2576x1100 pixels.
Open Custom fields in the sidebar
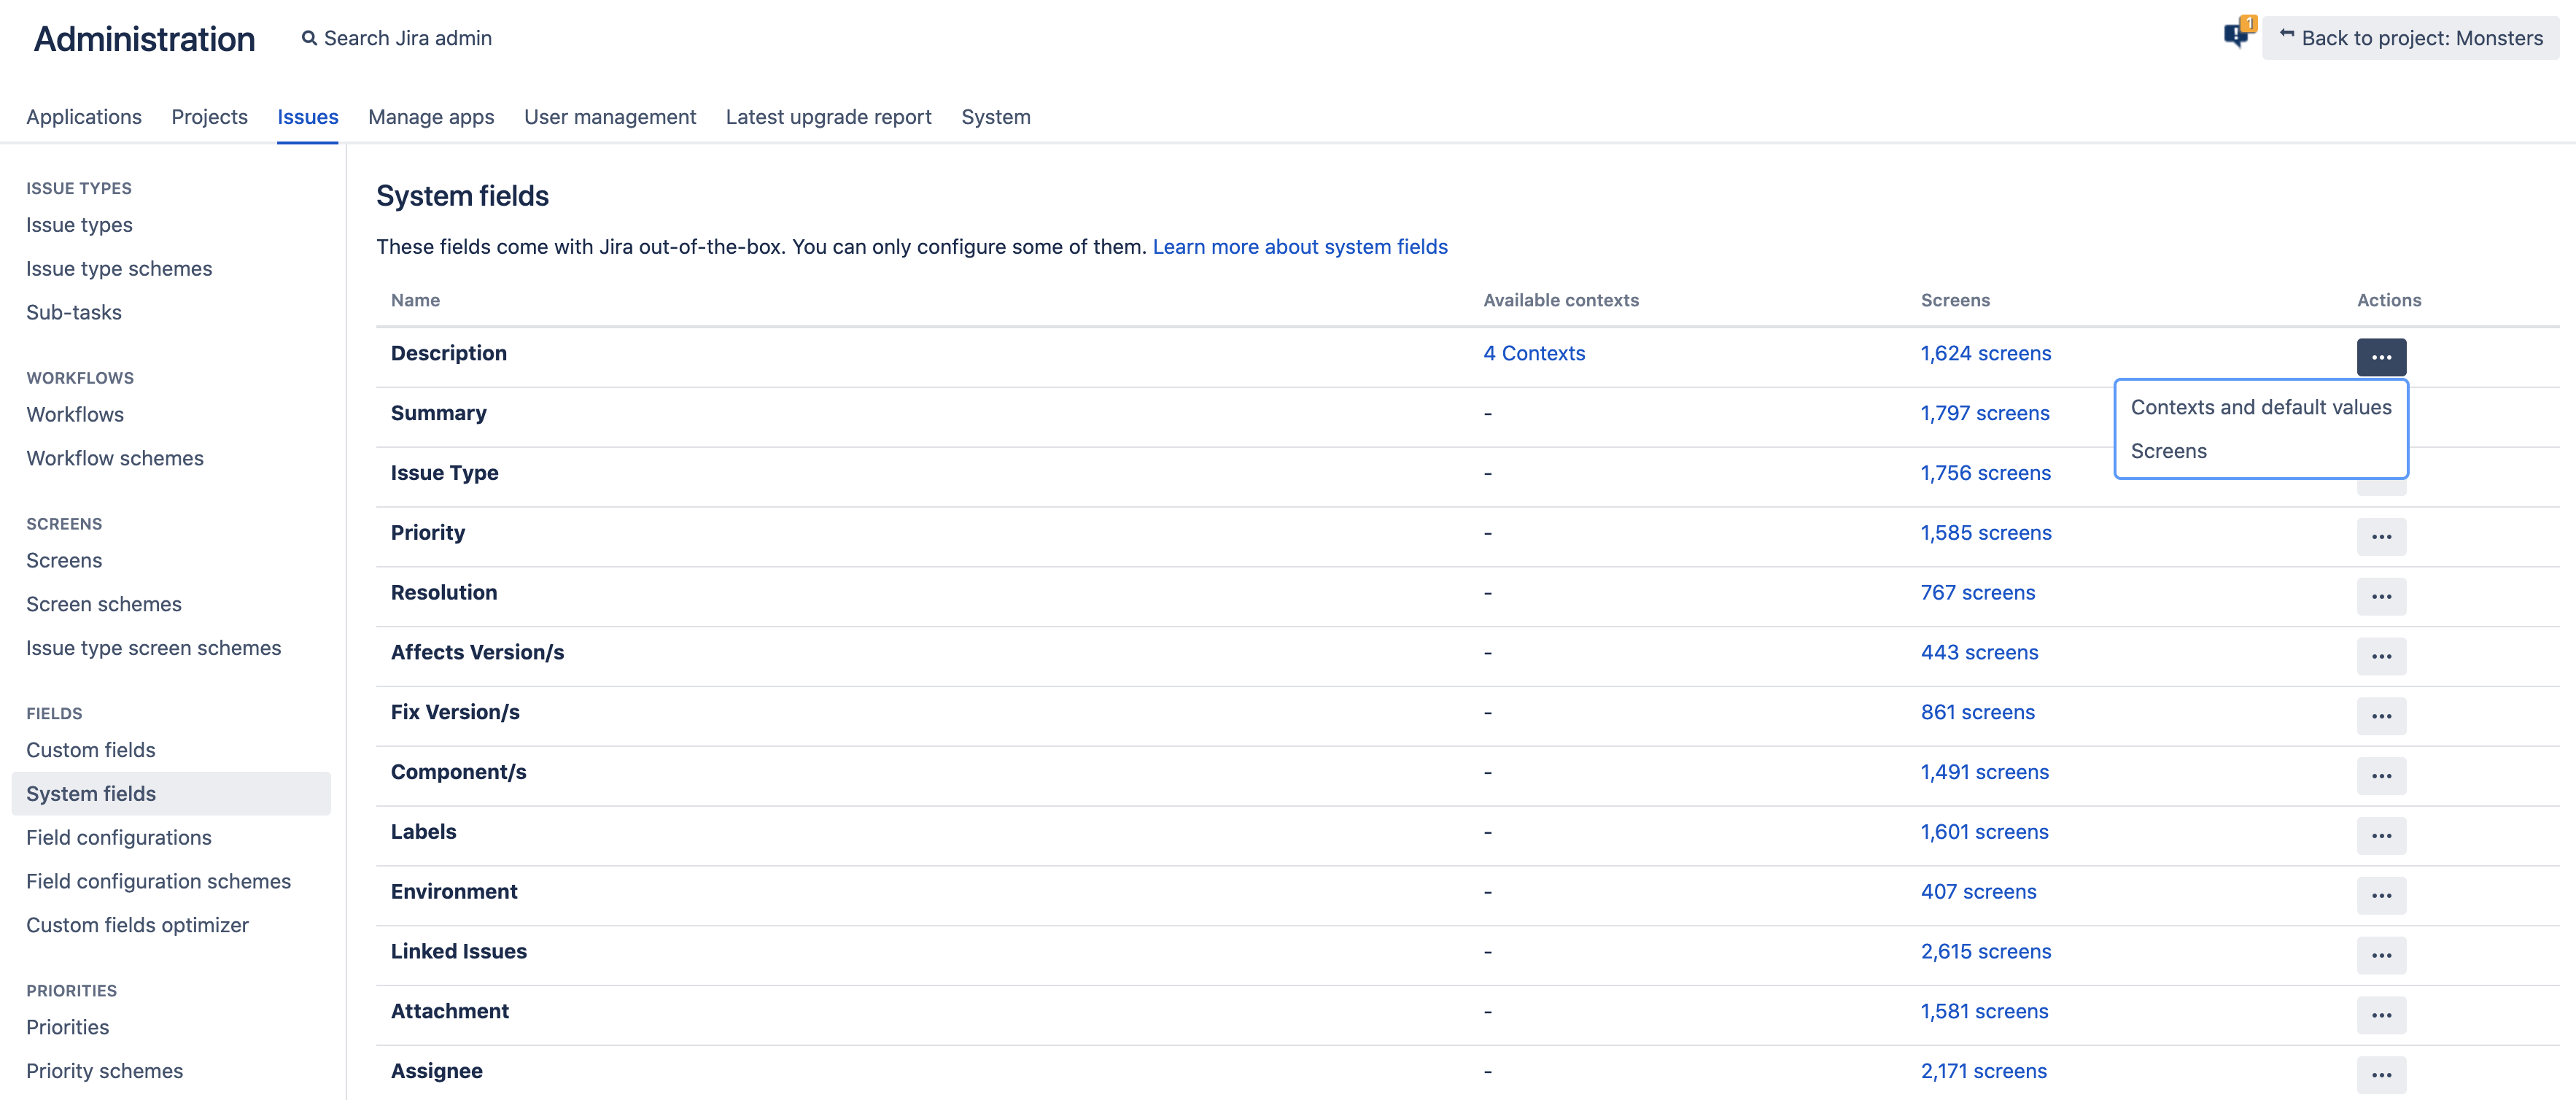pyautogui.click(x=91, y=751)
